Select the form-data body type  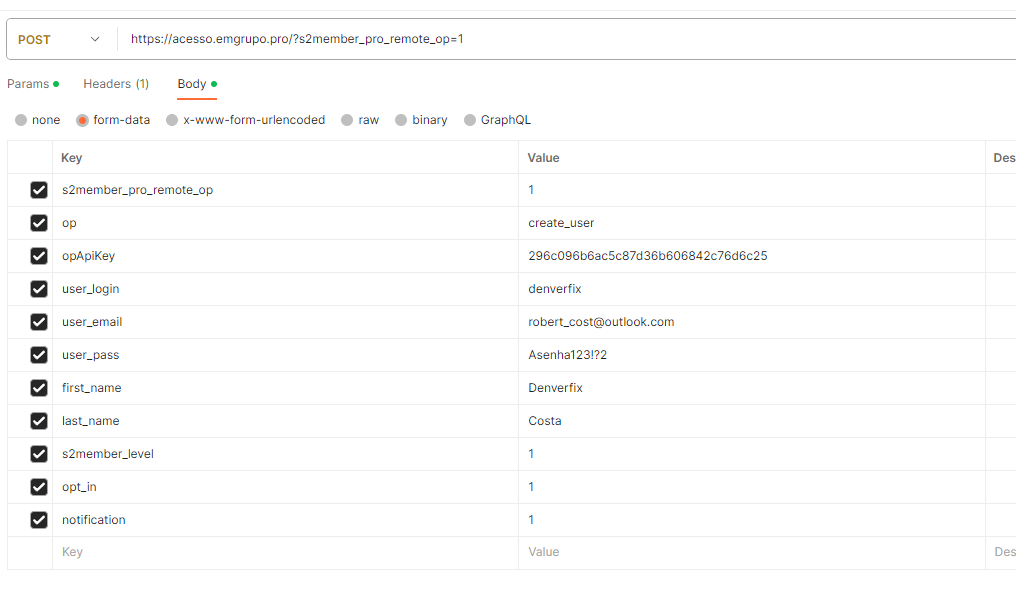click(x=82, y=119)
